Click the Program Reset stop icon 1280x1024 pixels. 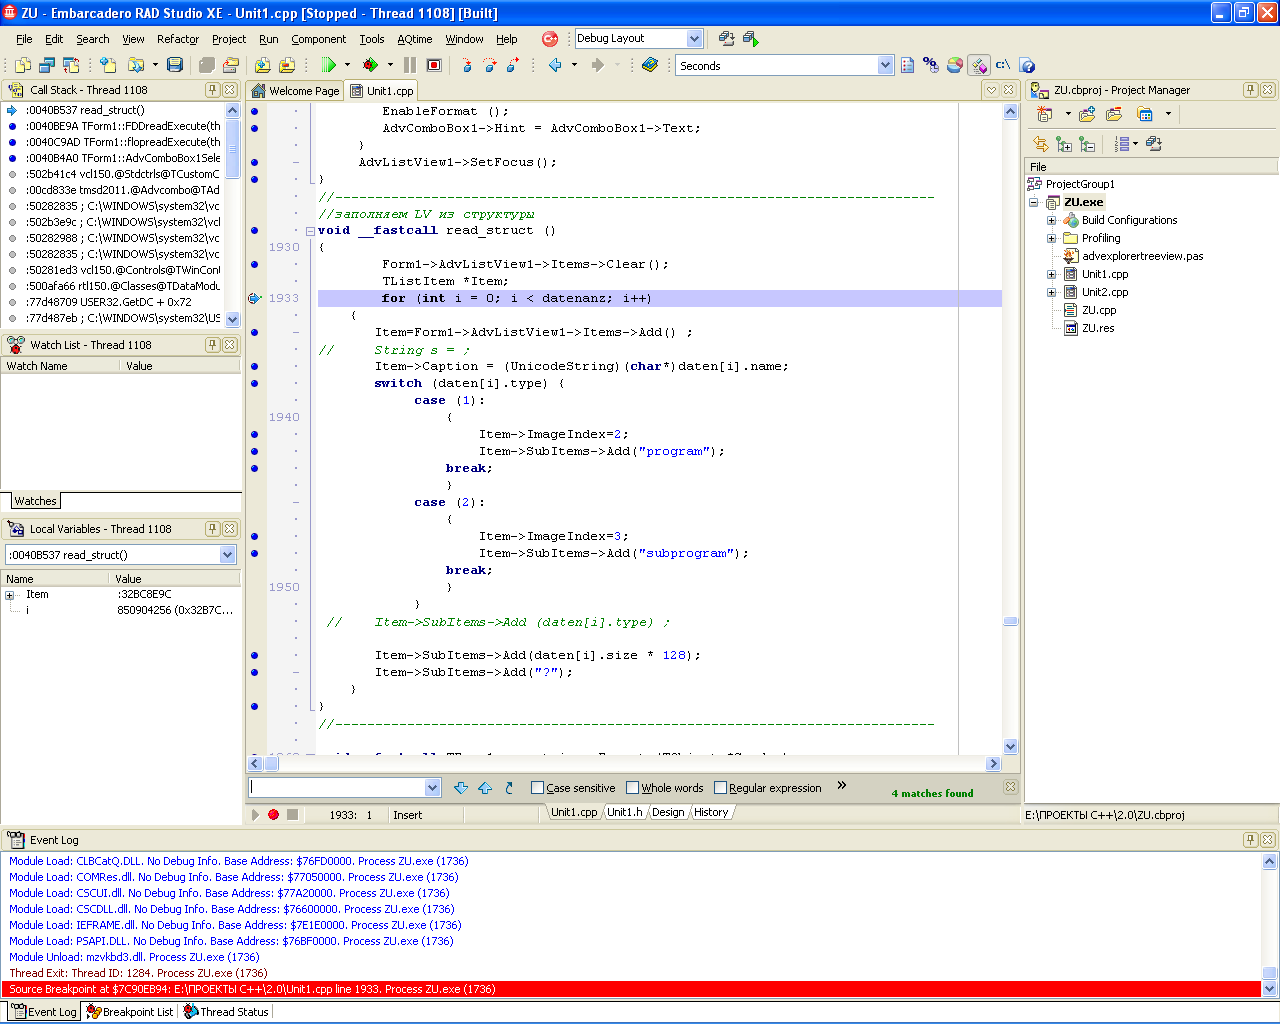pos(434,65)
